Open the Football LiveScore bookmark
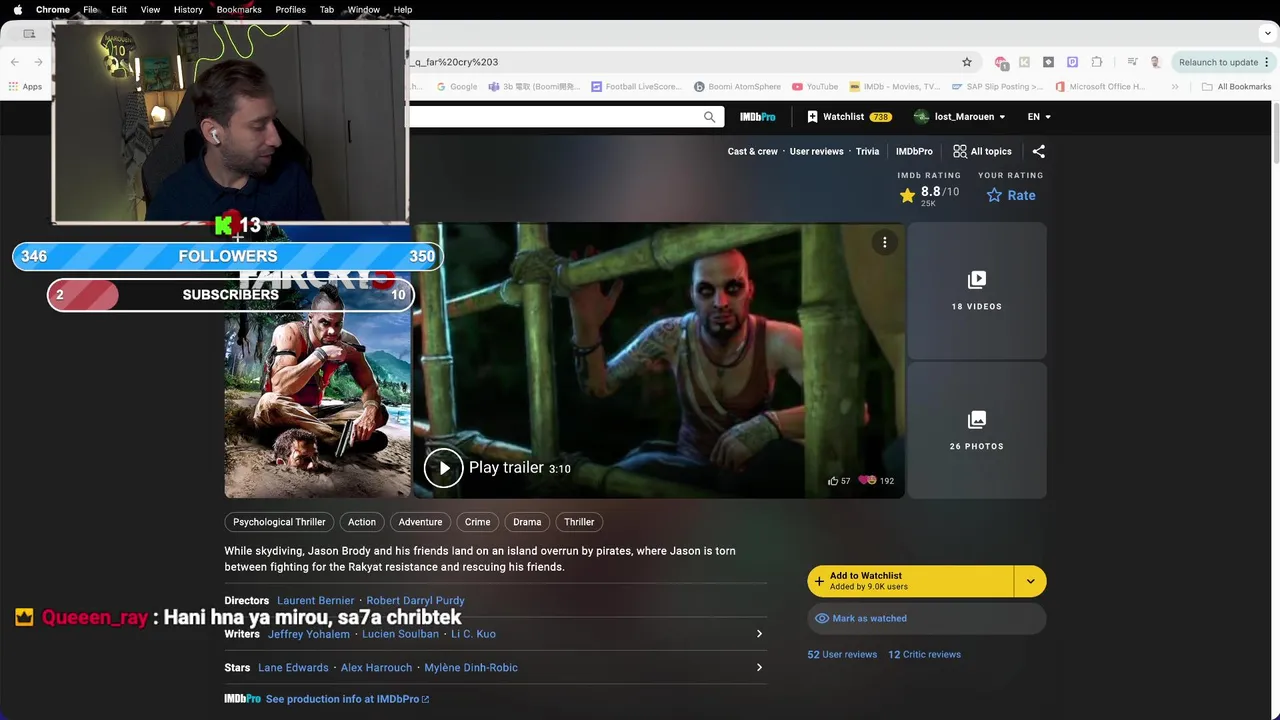This screenshot has width=1280, height=720. (636, 87)
